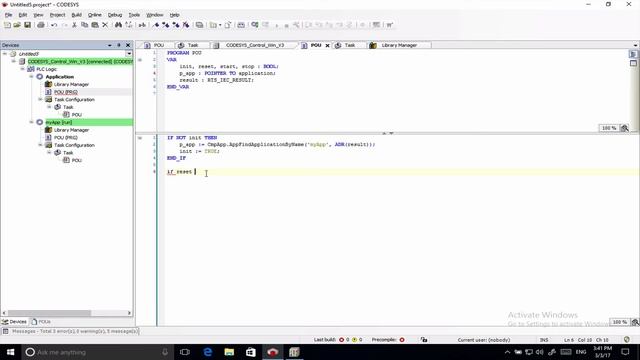Open the project dropdown beside Untitled5

(x=129, y=53)
